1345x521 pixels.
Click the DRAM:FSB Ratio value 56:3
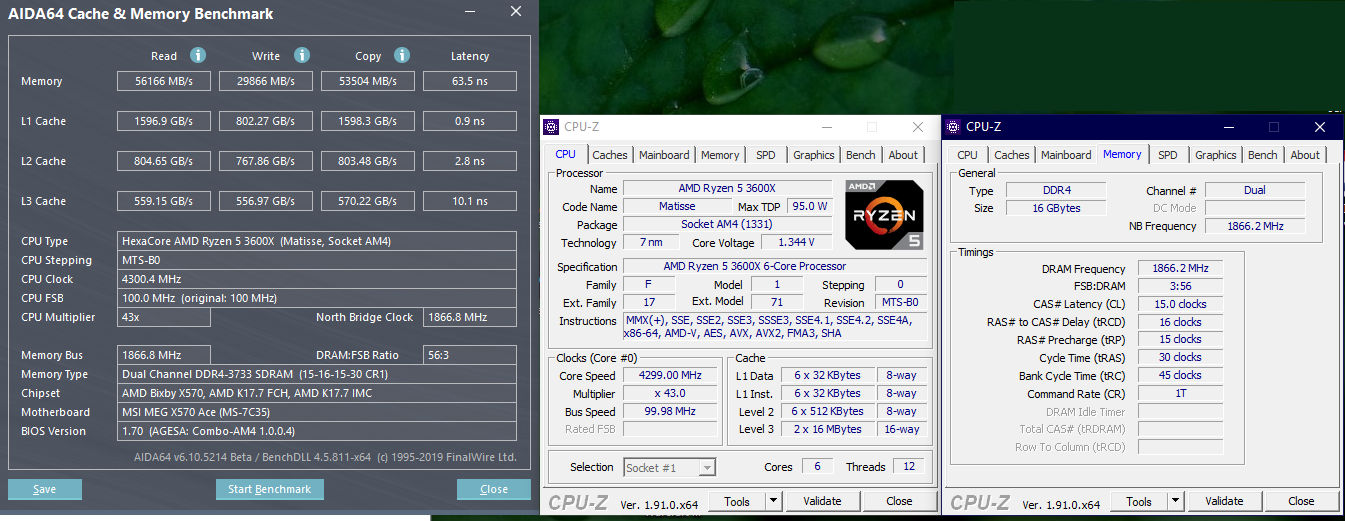point(469,355)
